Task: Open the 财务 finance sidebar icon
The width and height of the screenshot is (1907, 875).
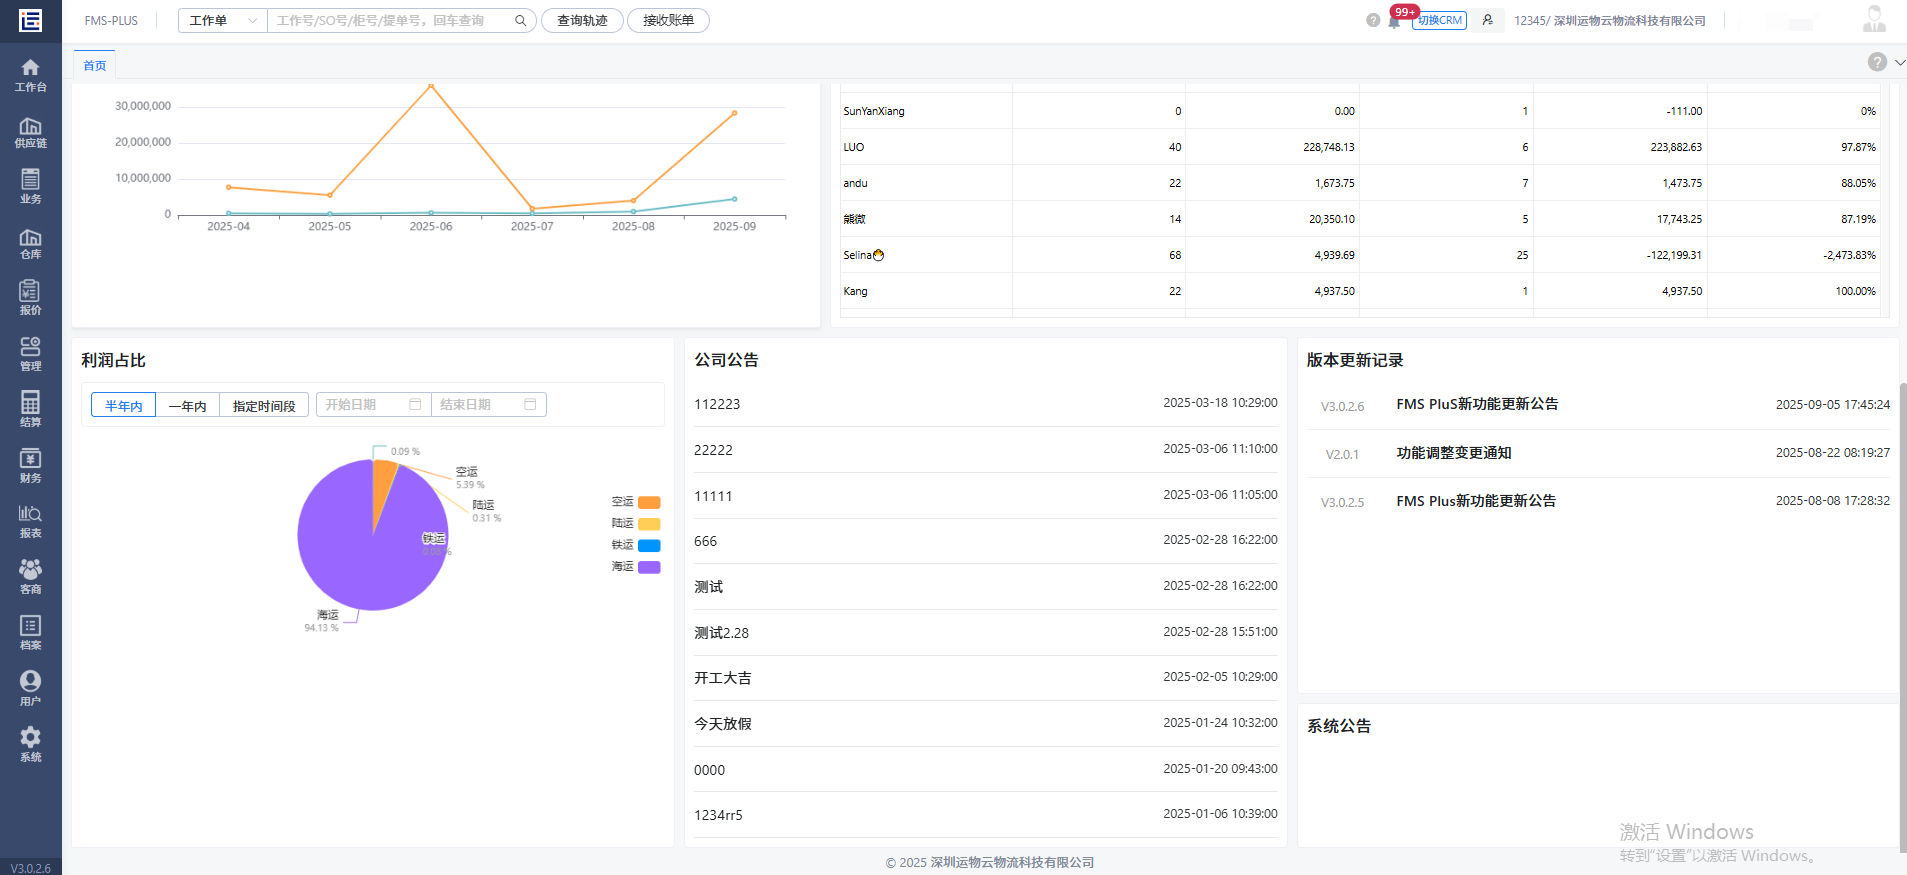Action: click(31, 466)
